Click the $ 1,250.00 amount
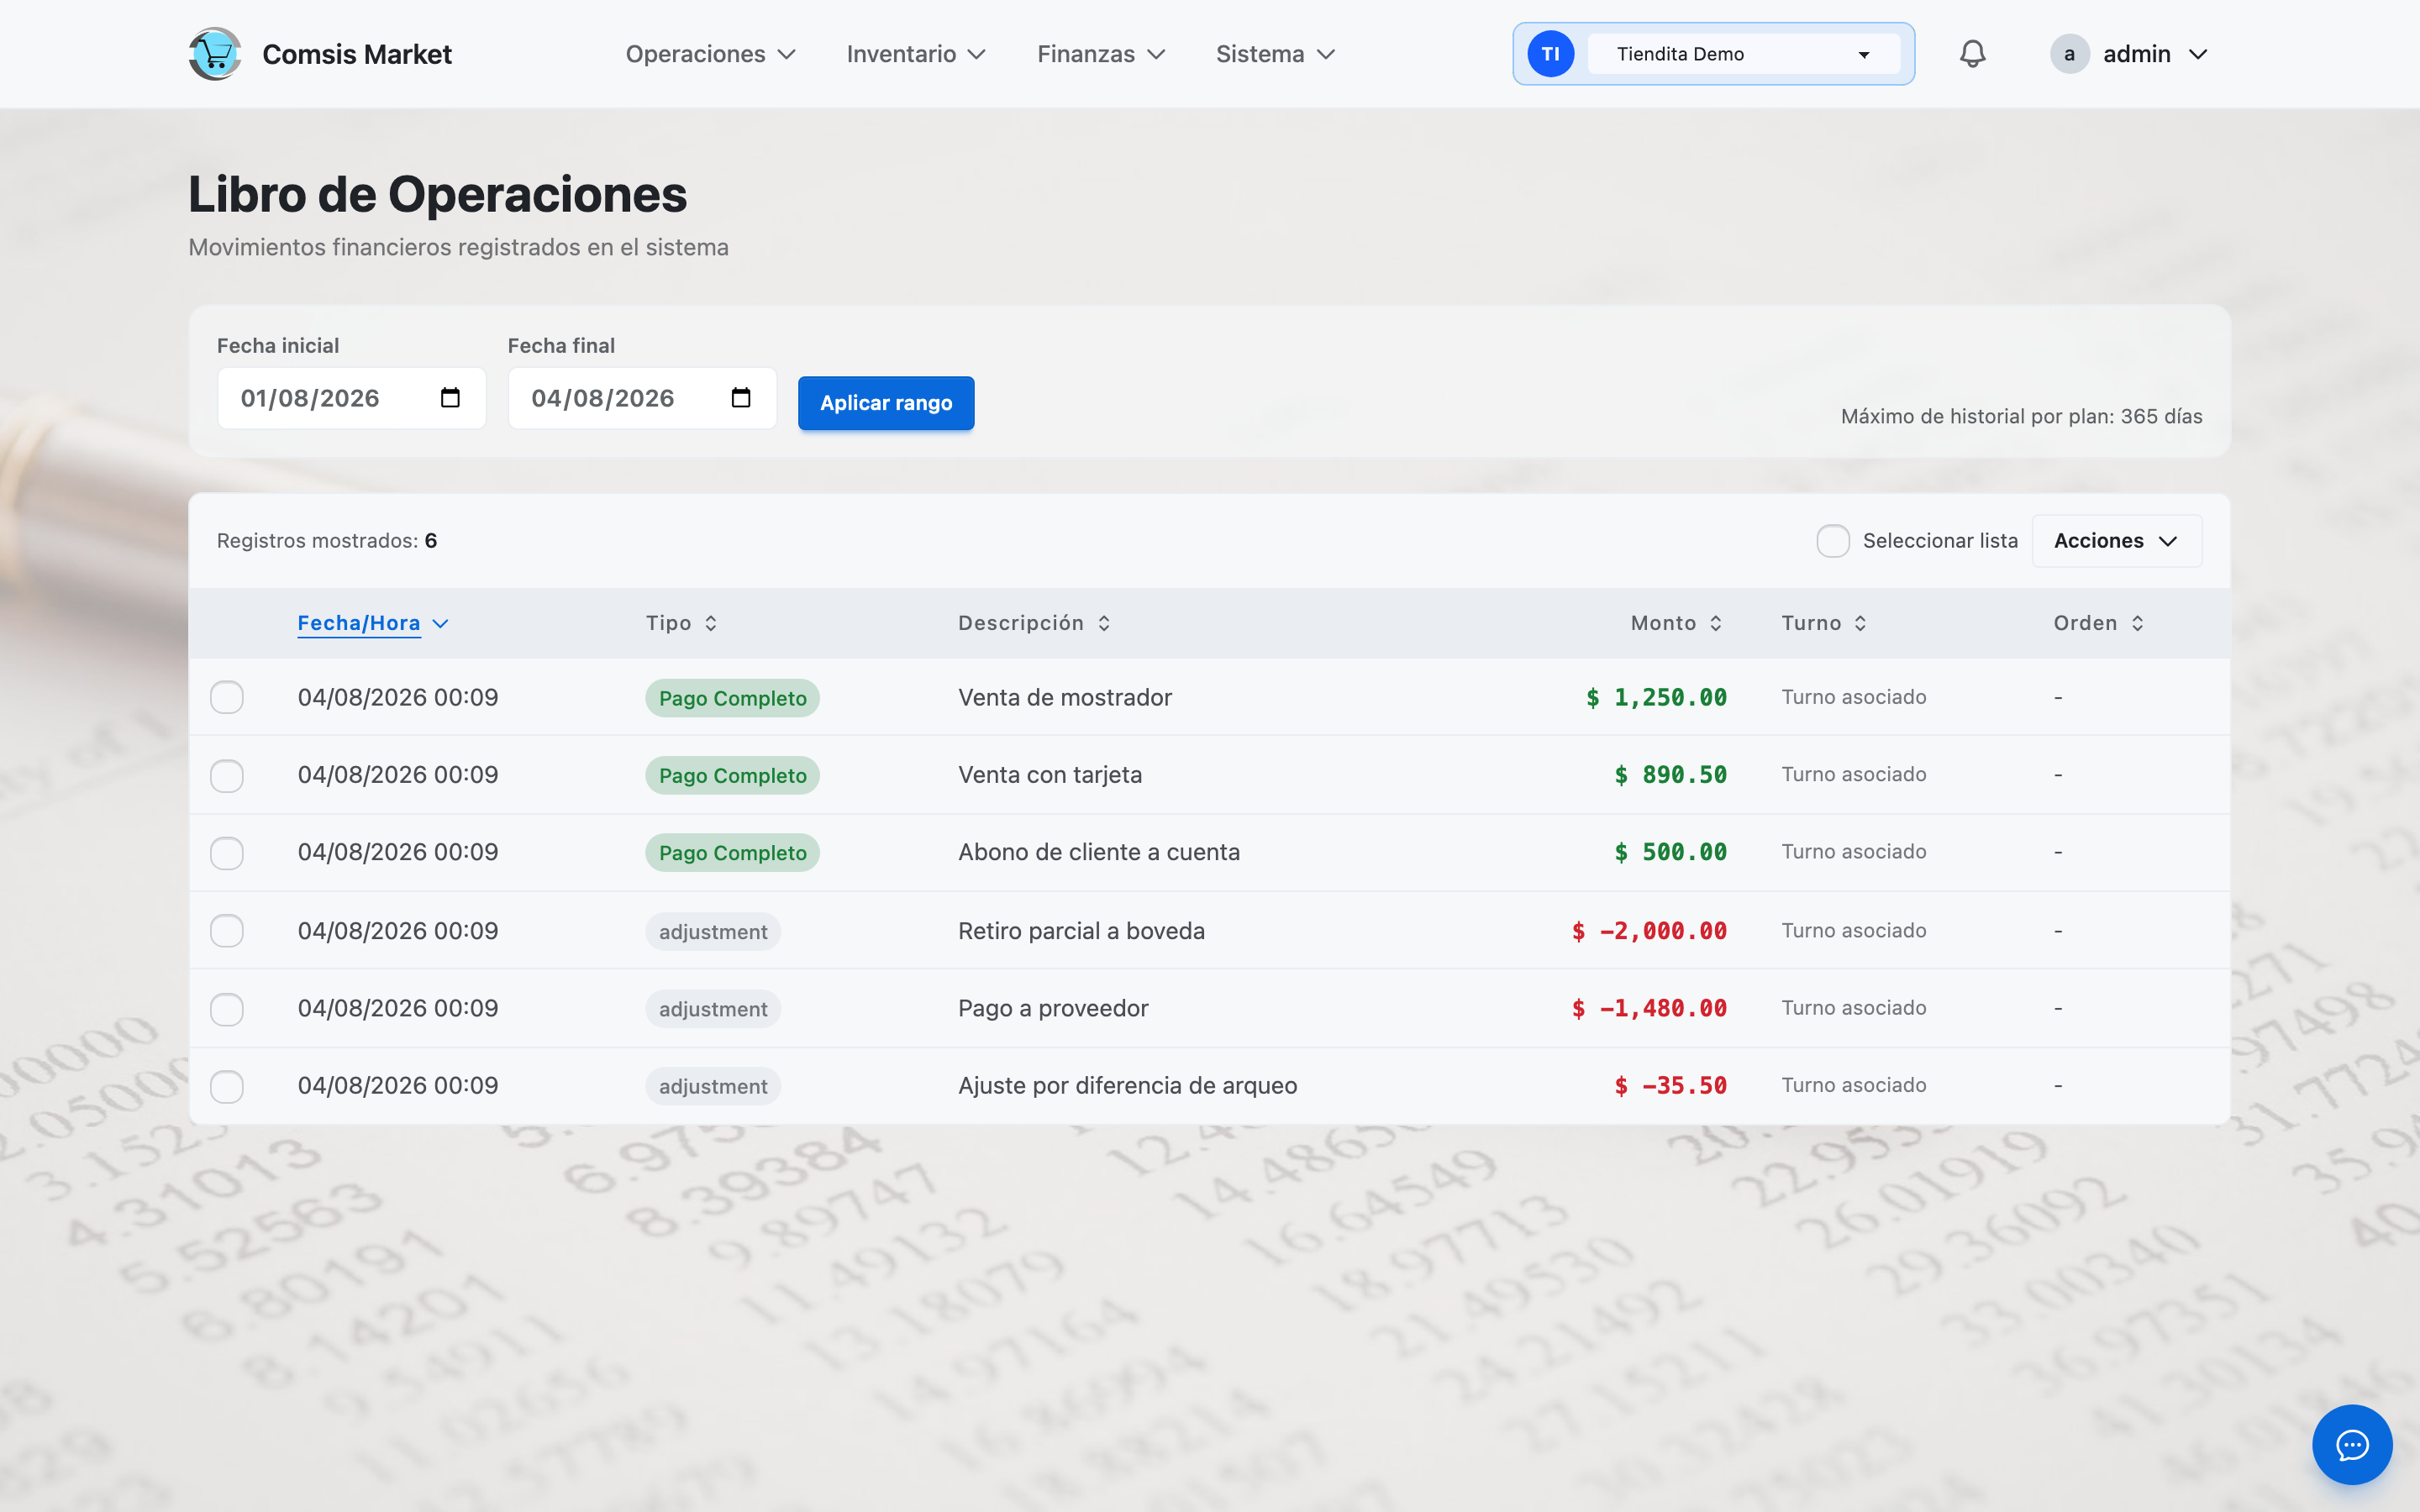The image size is (2420, 1512). [1656, 697]
